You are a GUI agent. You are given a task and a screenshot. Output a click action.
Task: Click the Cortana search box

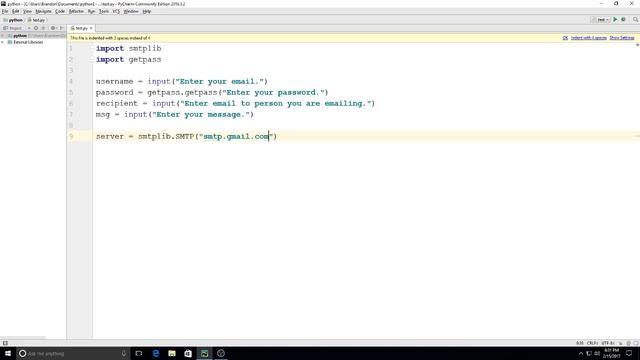(x=73, y=353)
